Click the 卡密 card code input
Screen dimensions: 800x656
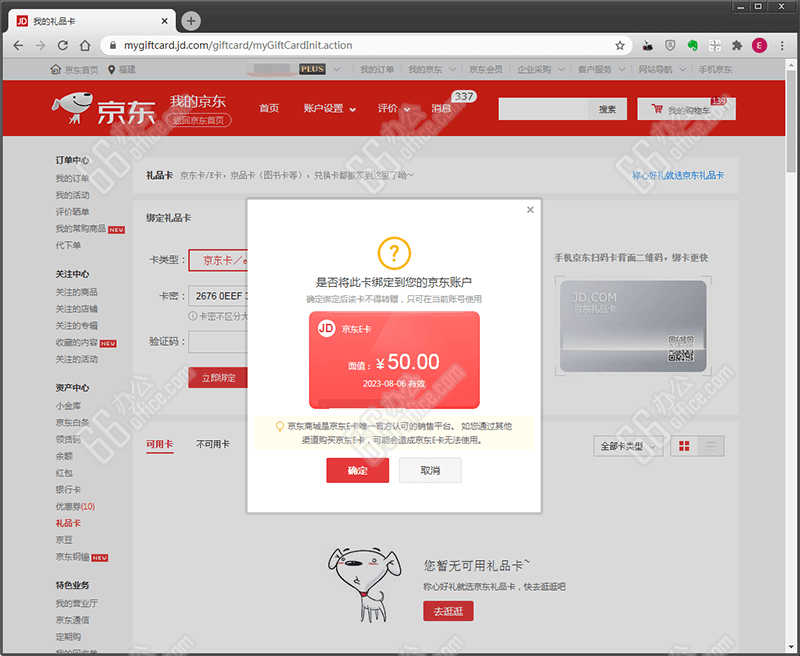pyautogui.click(x=218, y=296)
